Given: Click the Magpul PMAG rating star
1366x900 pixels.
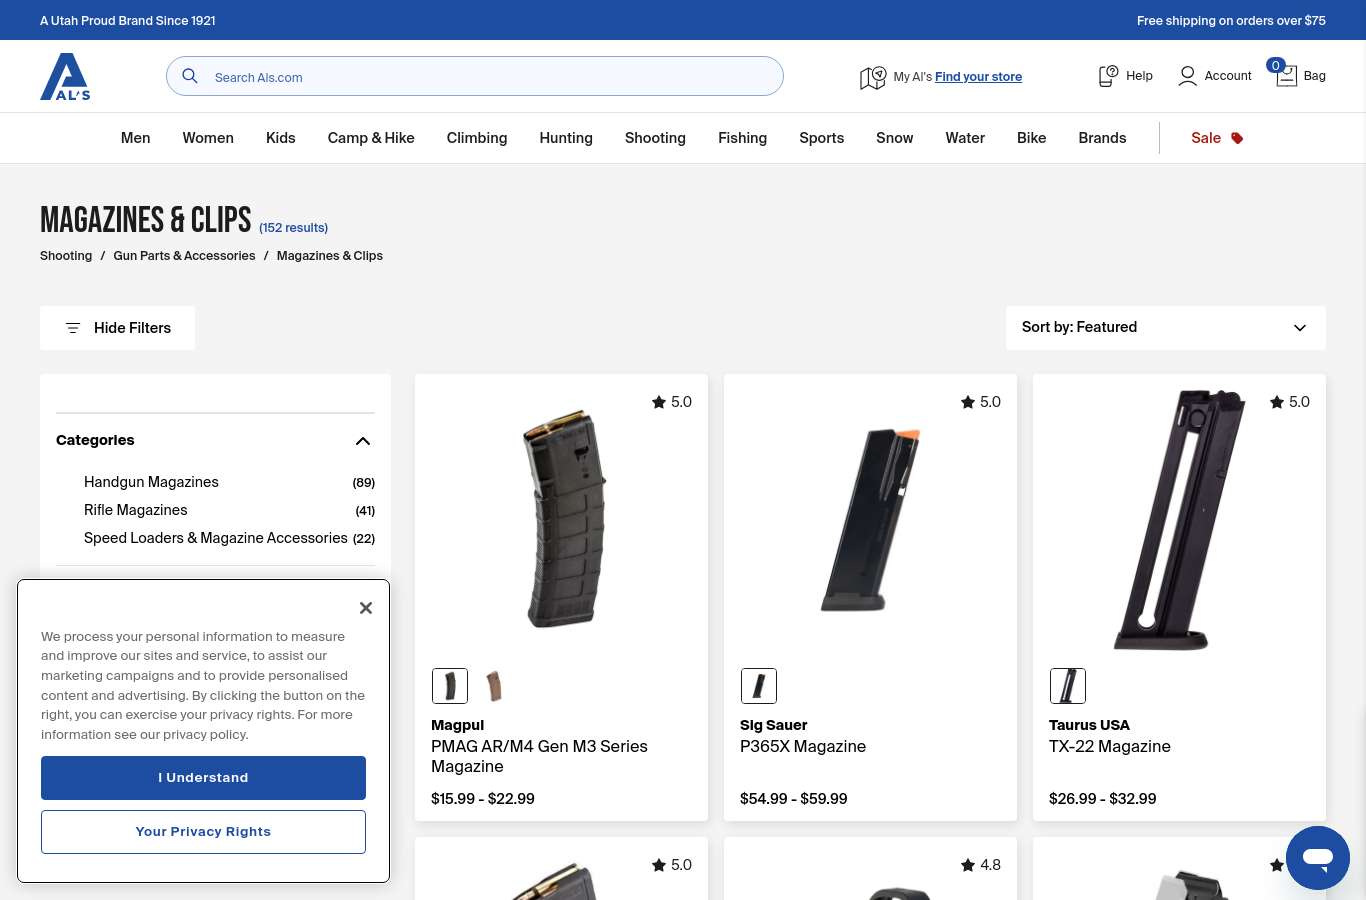Looking at the screenshot, I should [x=659, y=402].
